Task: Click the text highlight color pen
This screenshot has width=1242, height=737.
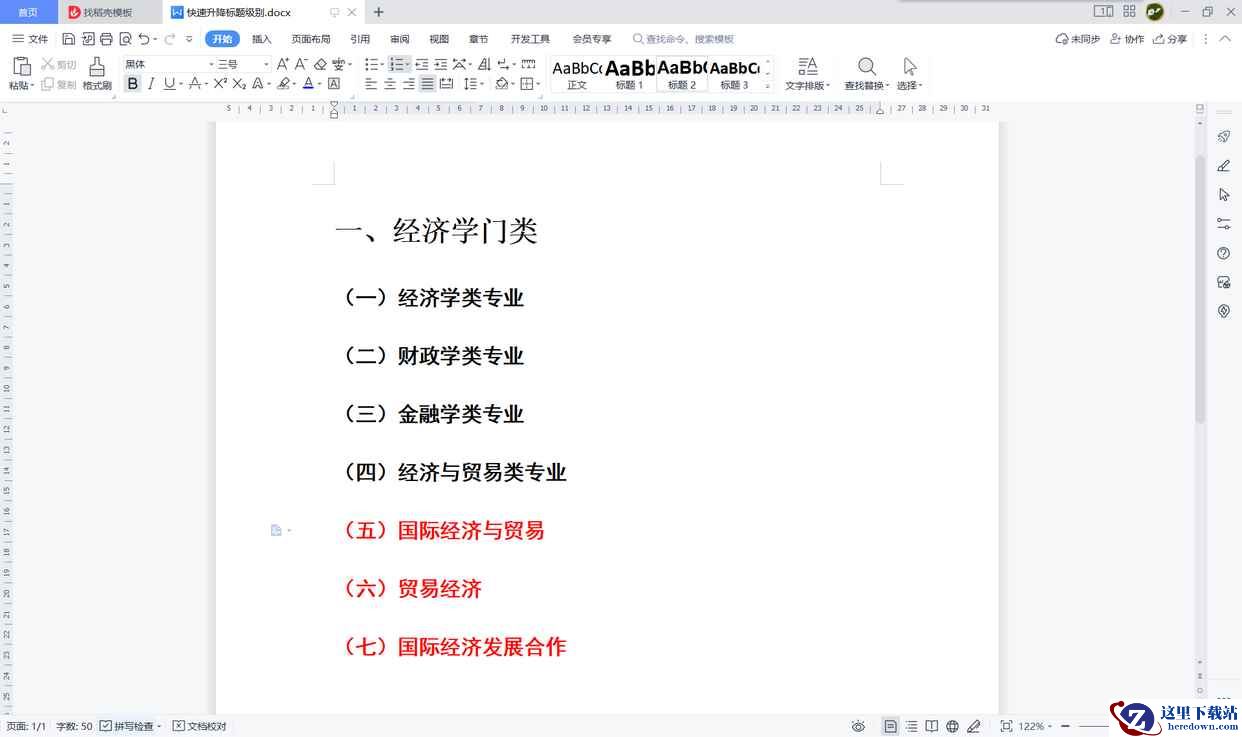Action: (283, 84)
